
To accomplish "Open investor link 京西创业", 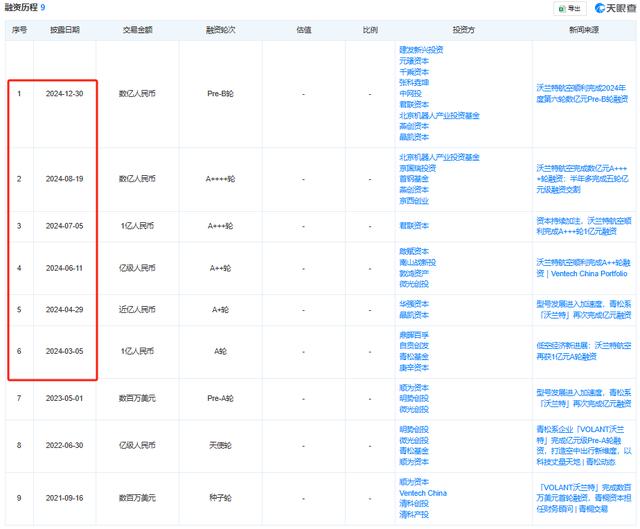I will click(x=414, y=201).
